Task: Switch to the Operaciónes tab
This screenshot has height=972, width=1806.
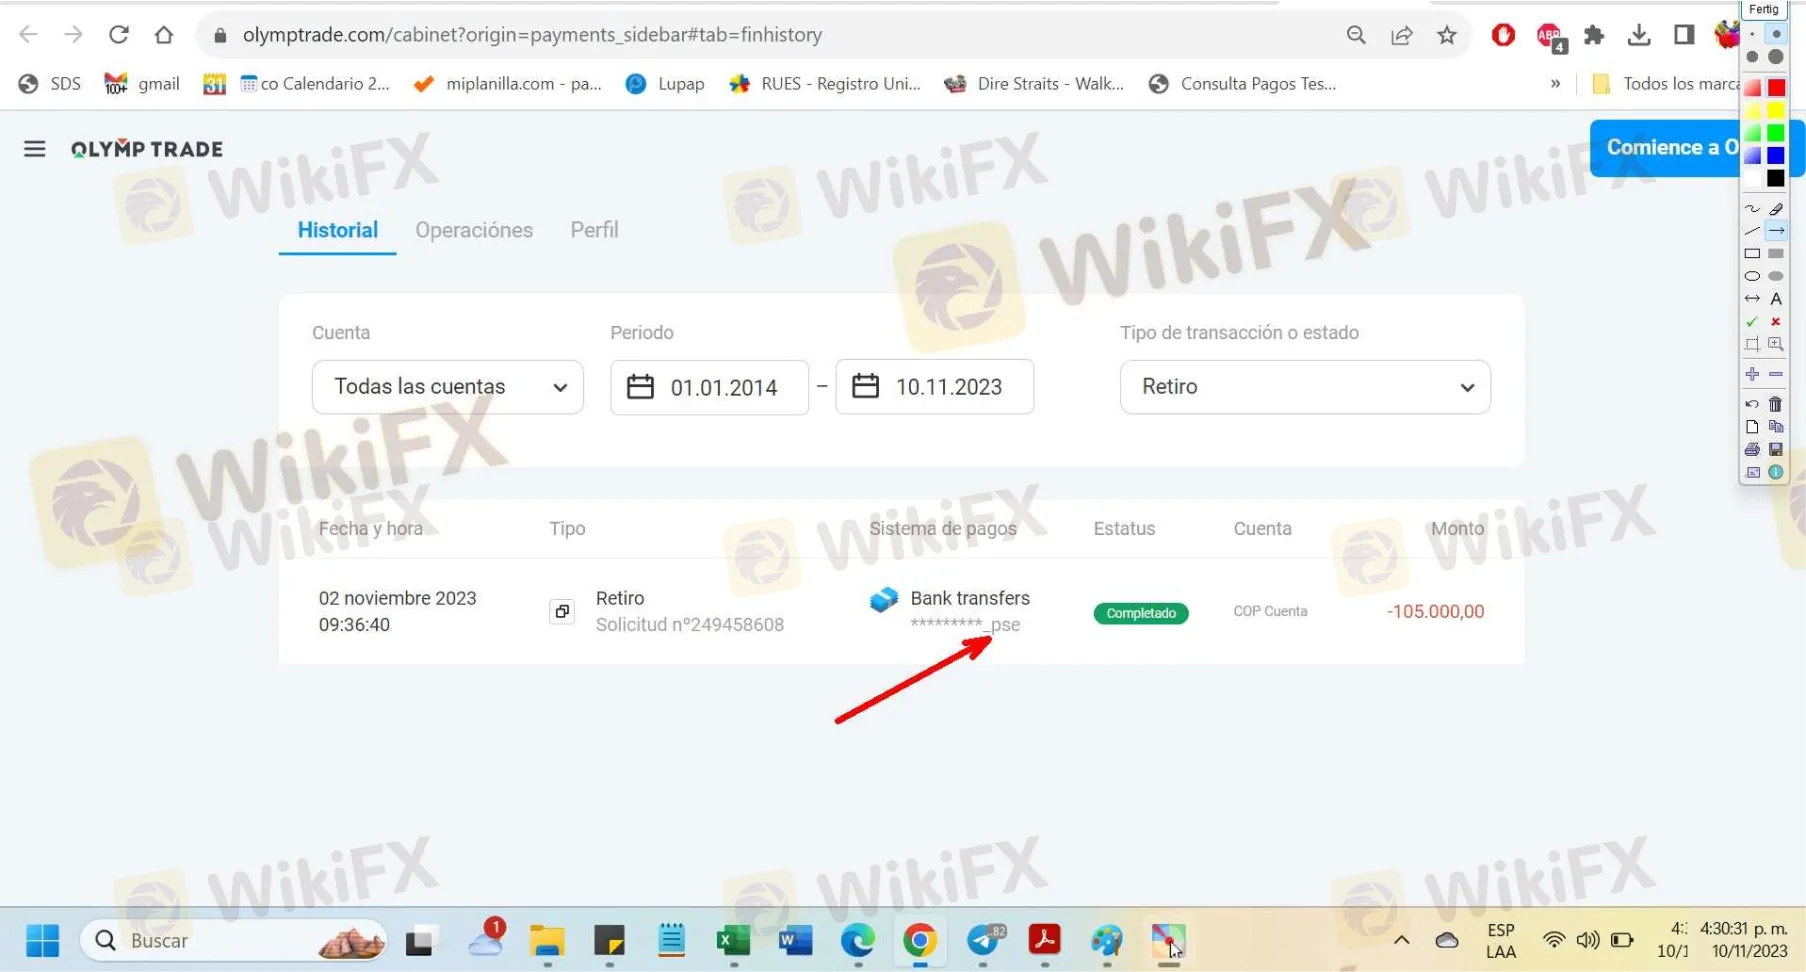Action: point(474,230)
